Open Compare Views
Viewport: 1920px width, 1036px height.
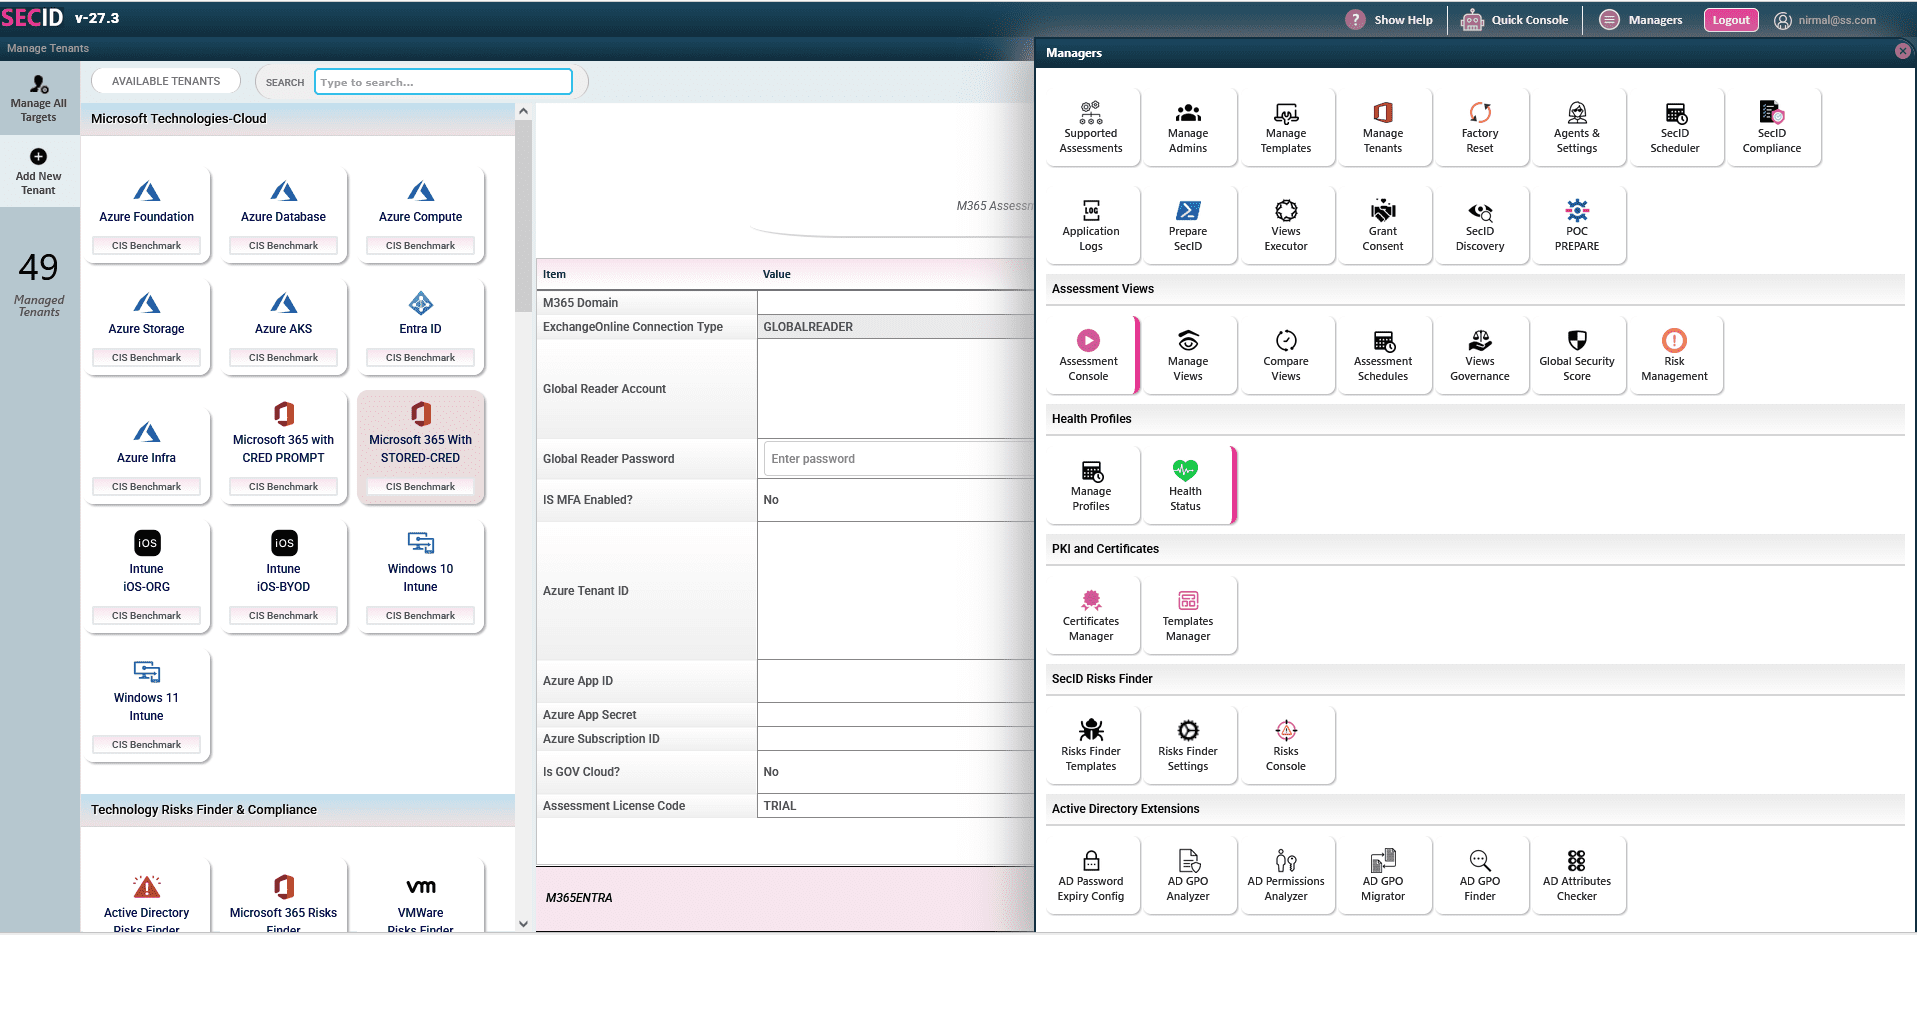1286,355
